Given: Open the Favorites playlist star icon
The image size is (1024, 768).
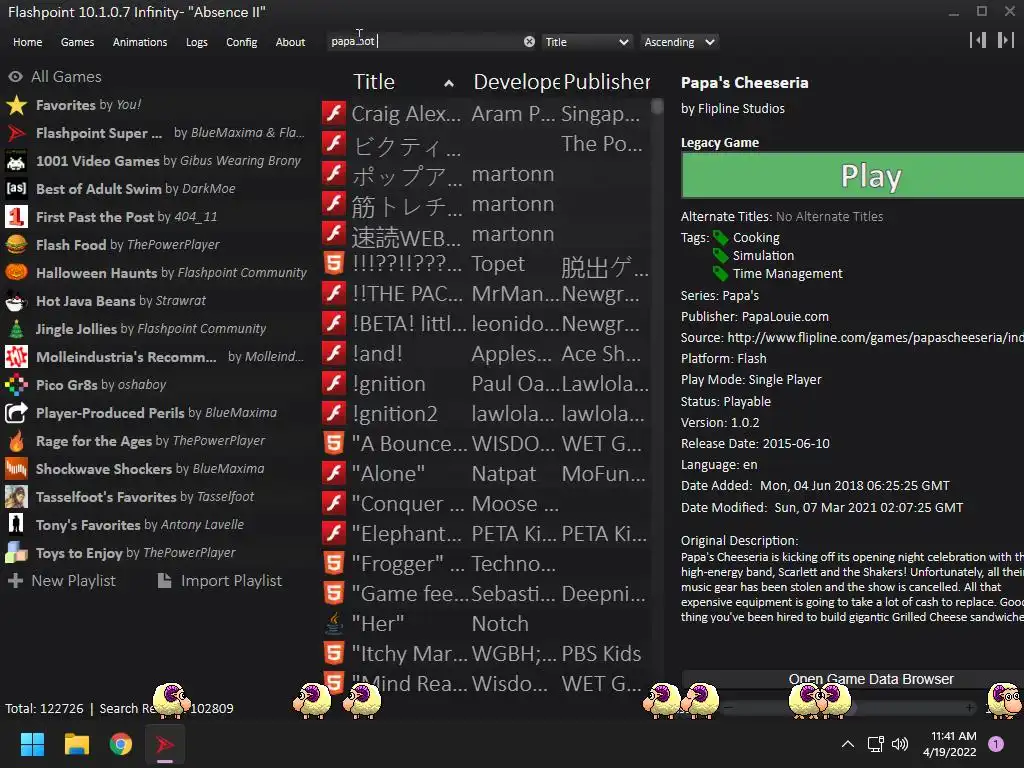Looking at the screenshot, I should pyautogui.click(x=16, y=105).
